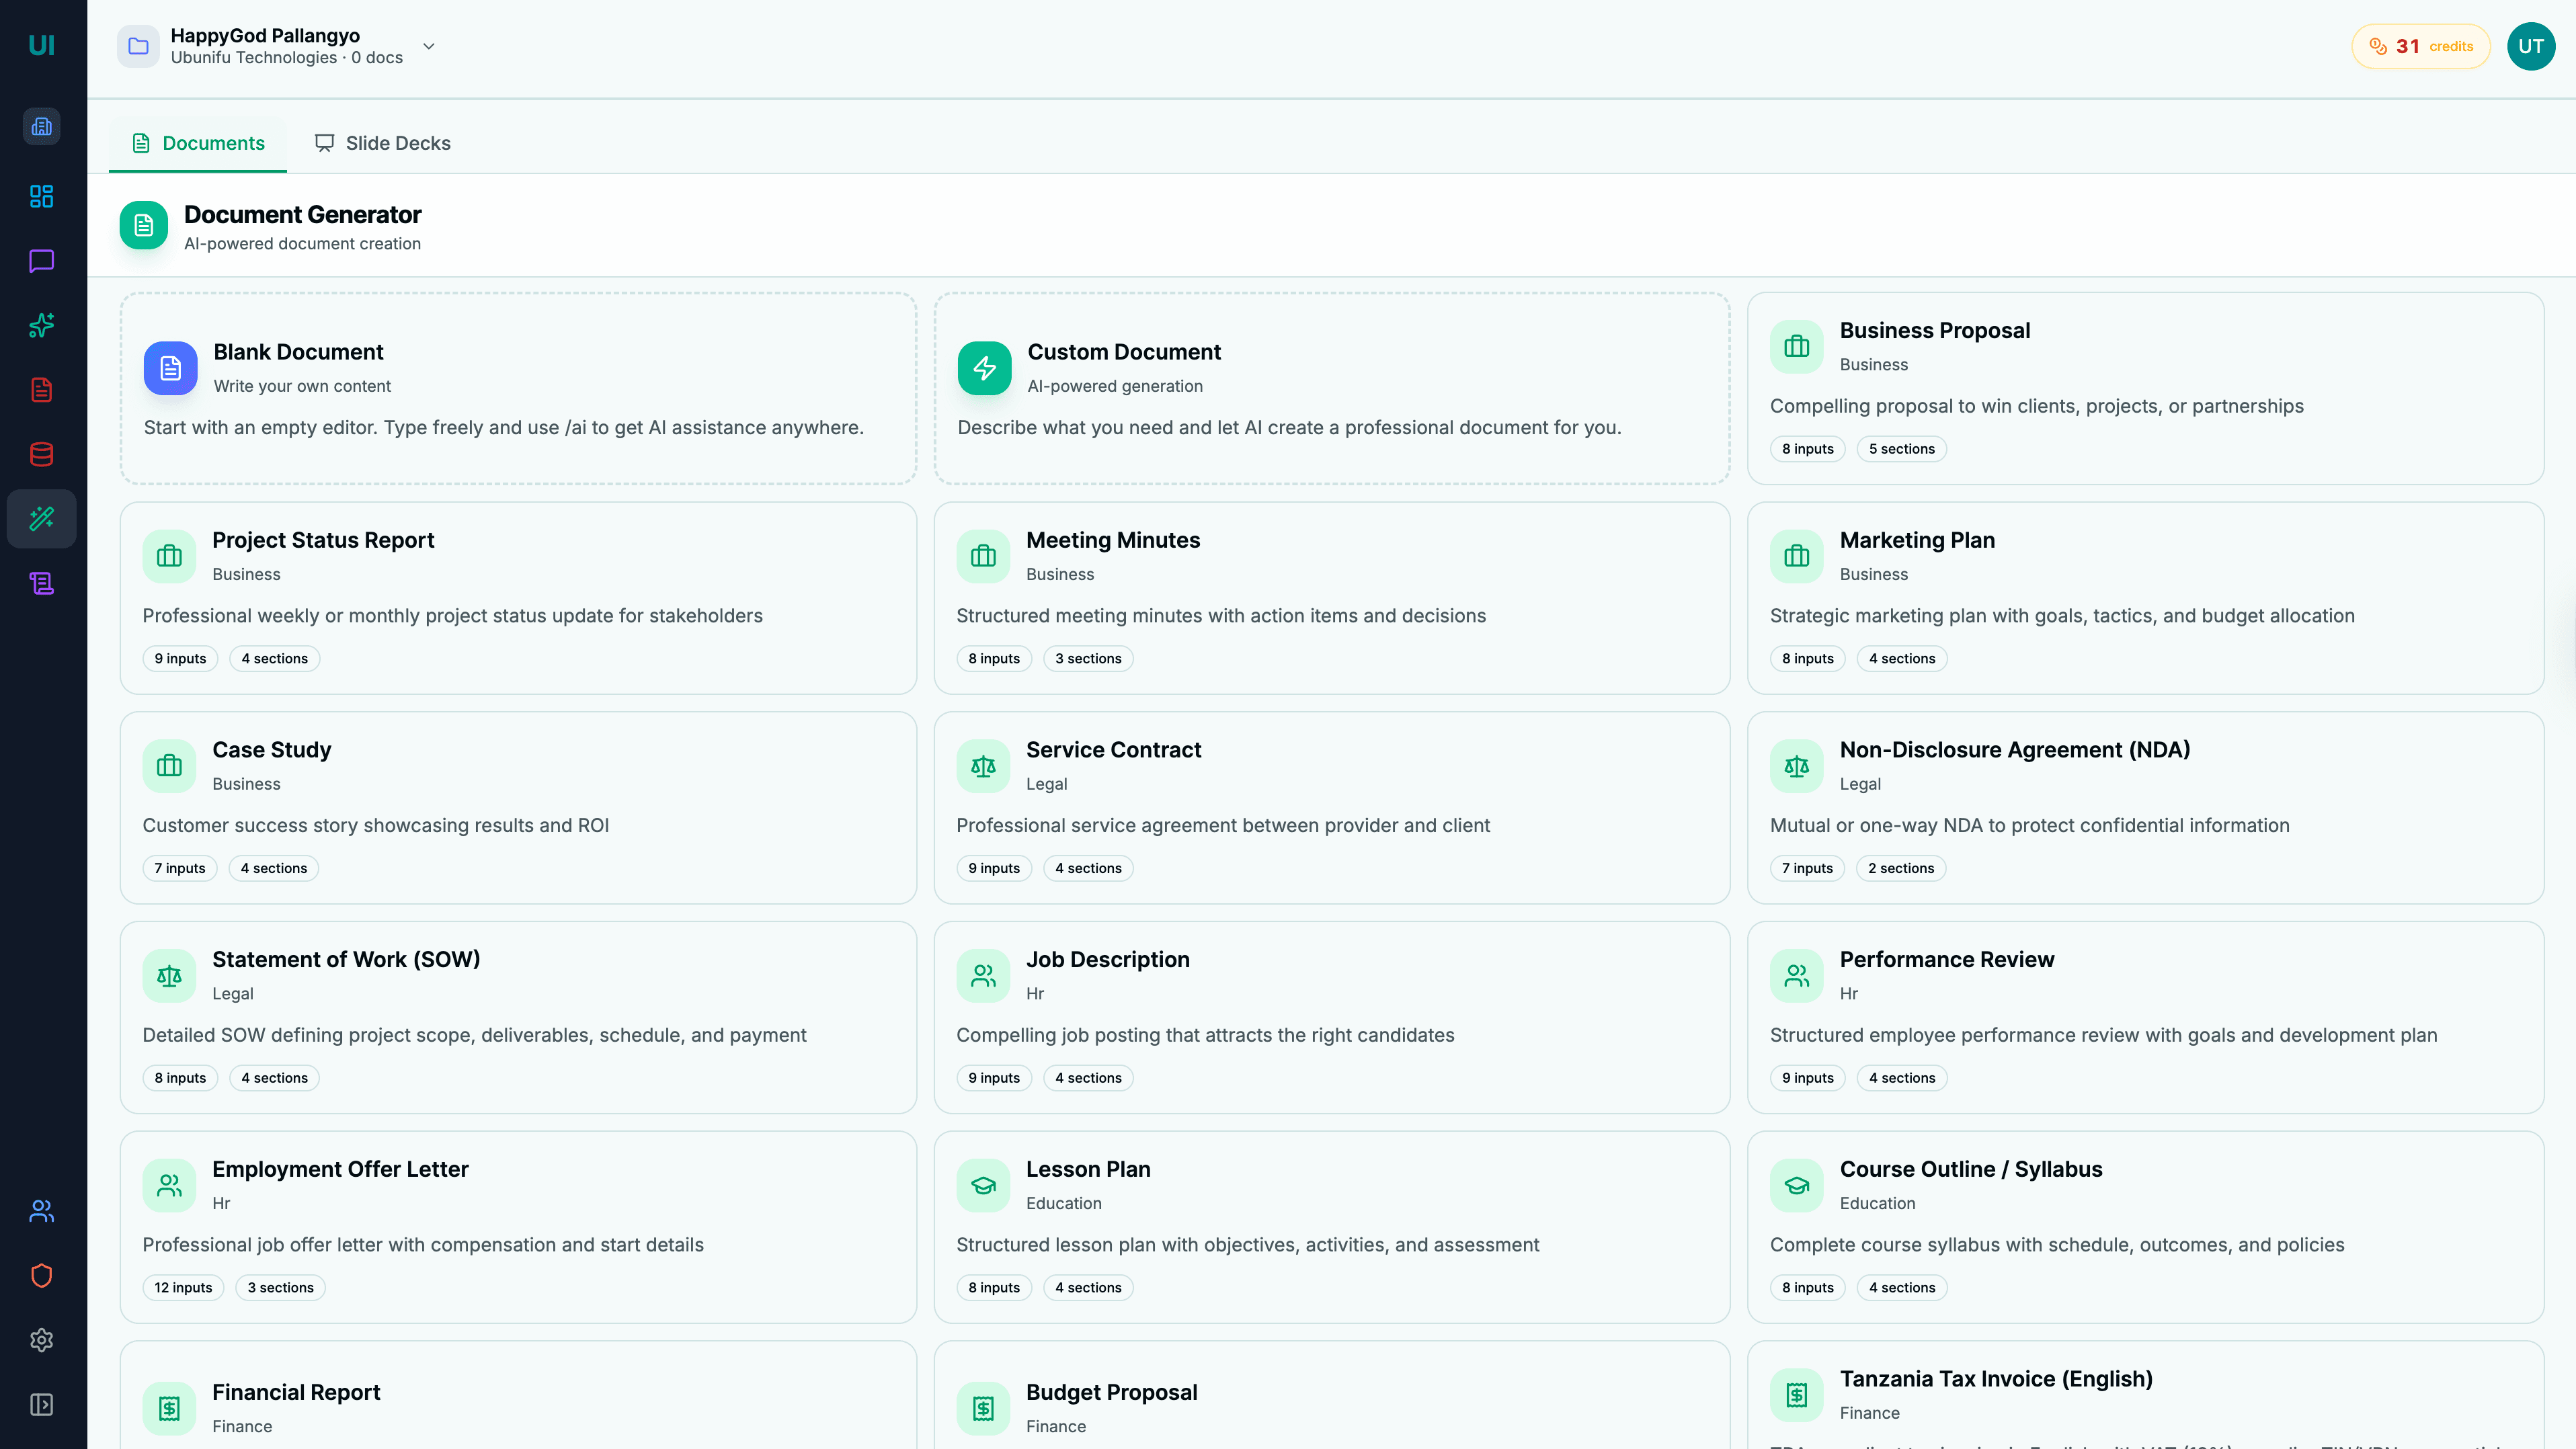Viewport: 2576px width, 1449px height.
Task: Click the Custom Document lightning bolt icon
Action: tap(985, 368)
